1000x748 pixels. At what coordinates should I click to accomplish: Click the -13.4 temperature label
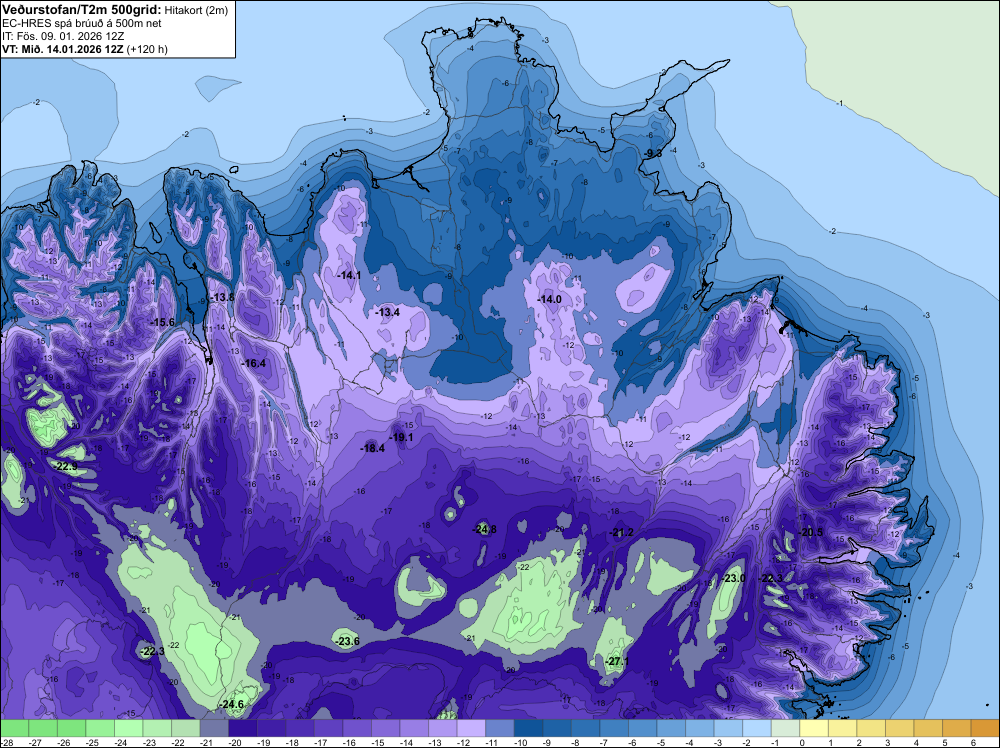click(388, 312)
